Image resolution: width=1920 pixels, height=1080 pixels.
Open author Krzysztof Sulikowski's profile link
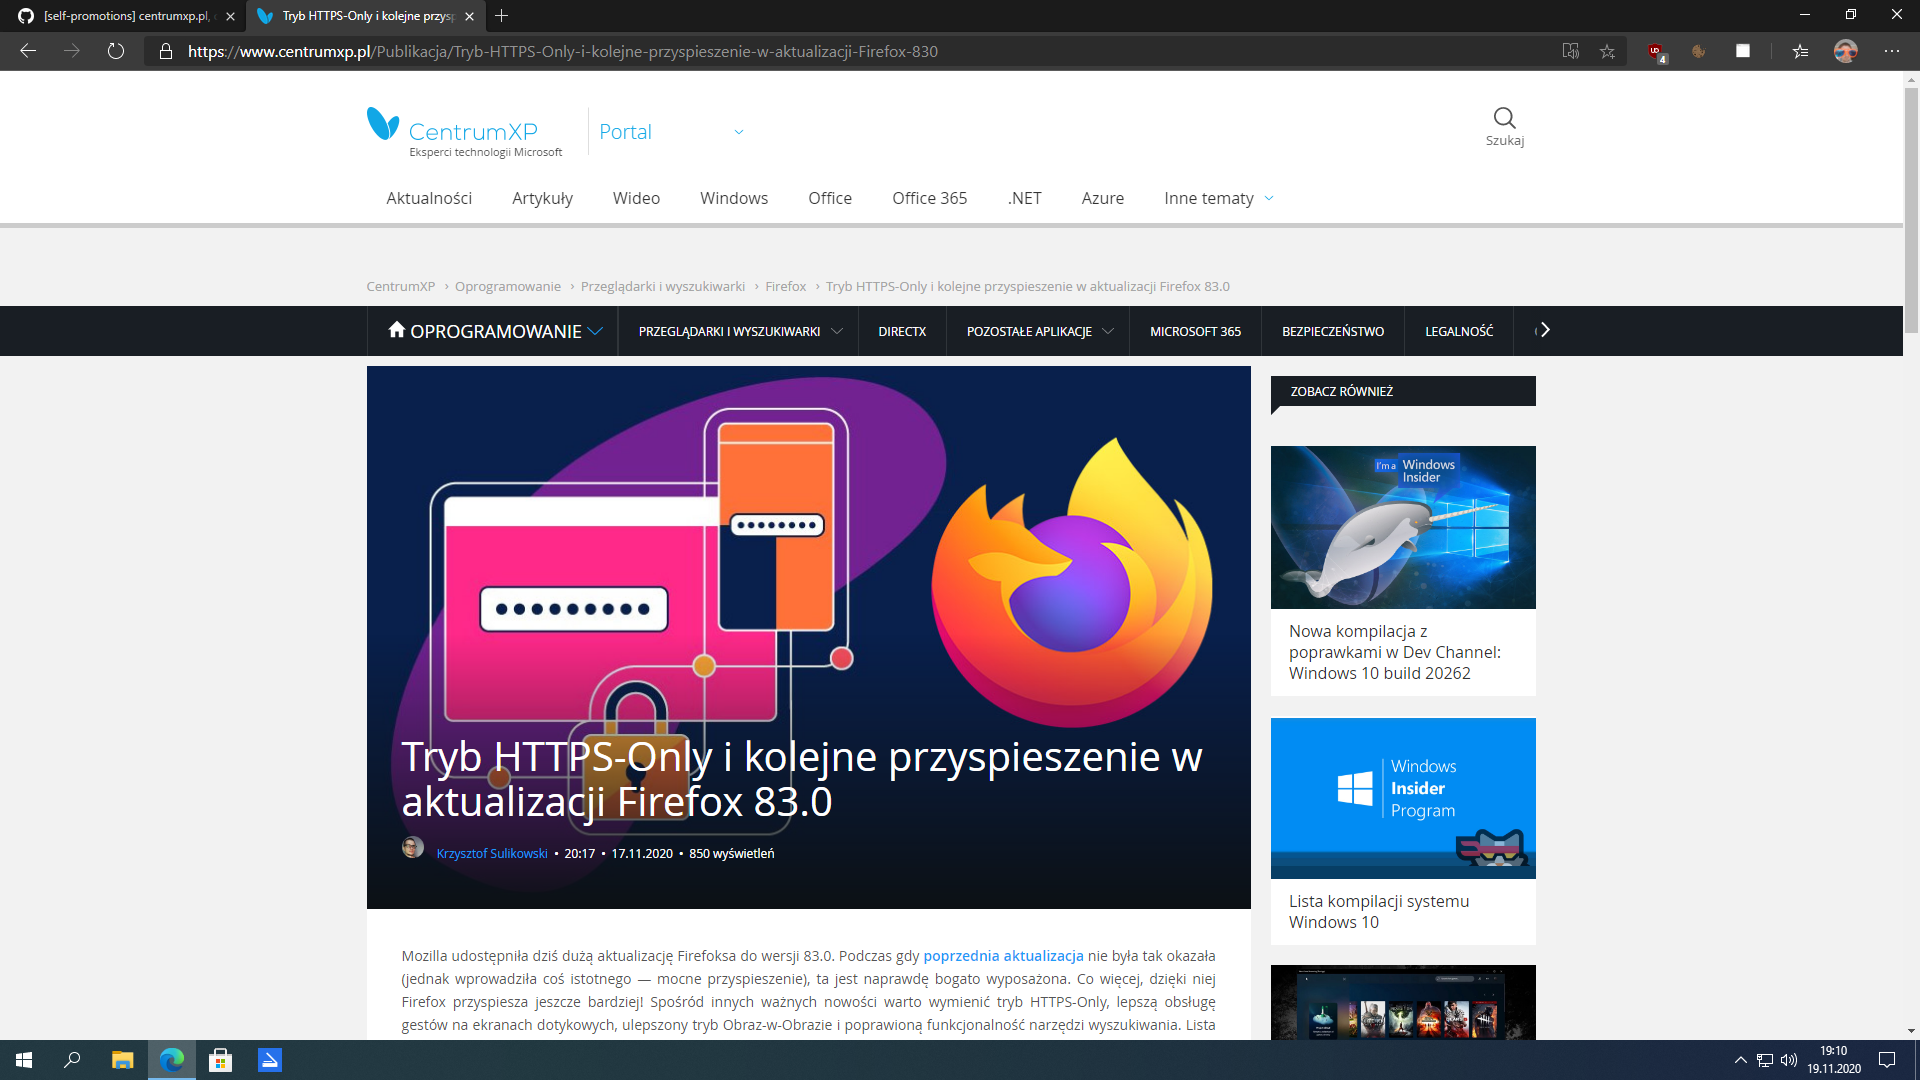[492, 853]
